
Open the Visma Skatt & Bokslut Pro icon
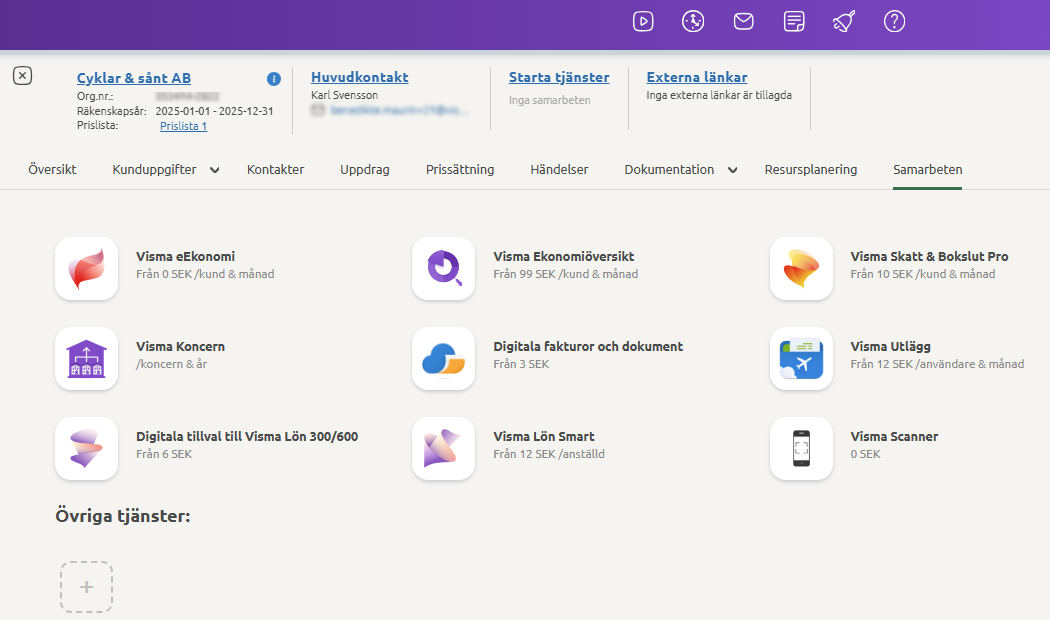coord(802,268)
